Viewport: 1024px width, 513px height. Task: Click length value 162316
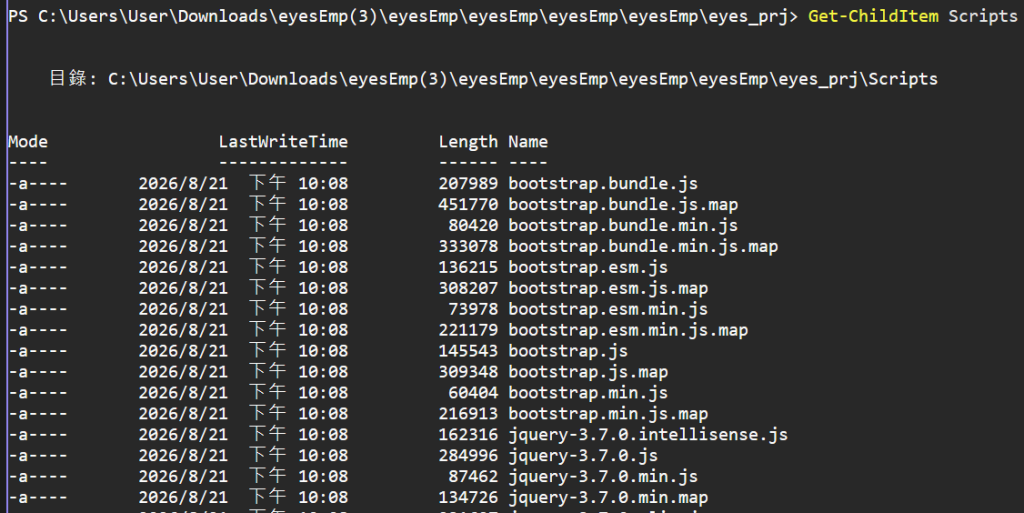[468, 434]
